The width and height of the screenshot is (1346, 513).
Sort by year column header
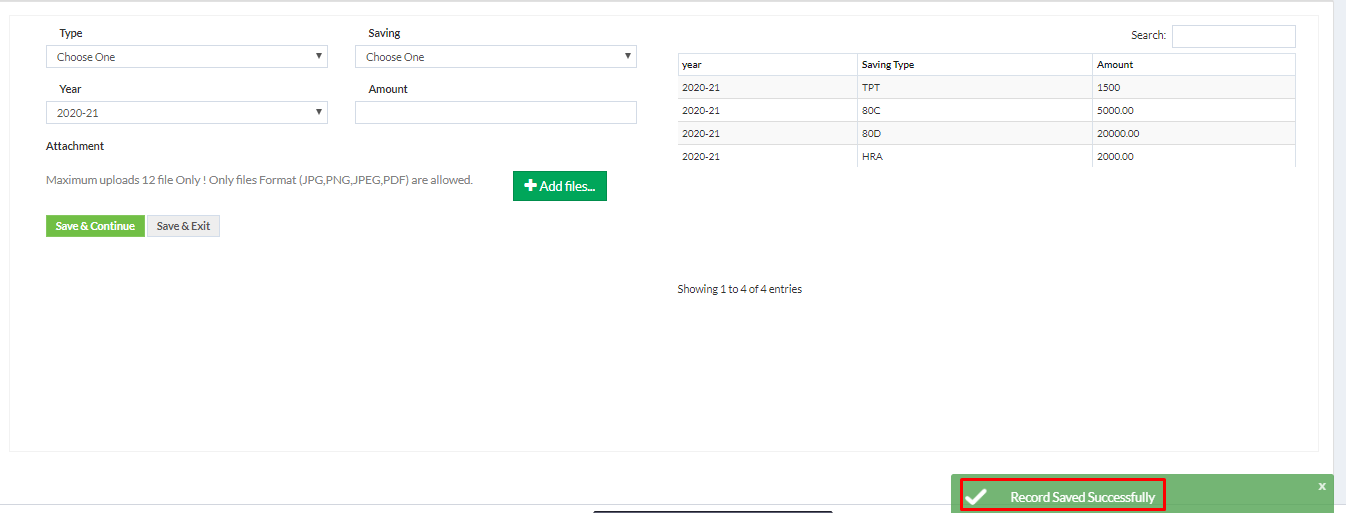pyautogui.click(x=767, y=65)
